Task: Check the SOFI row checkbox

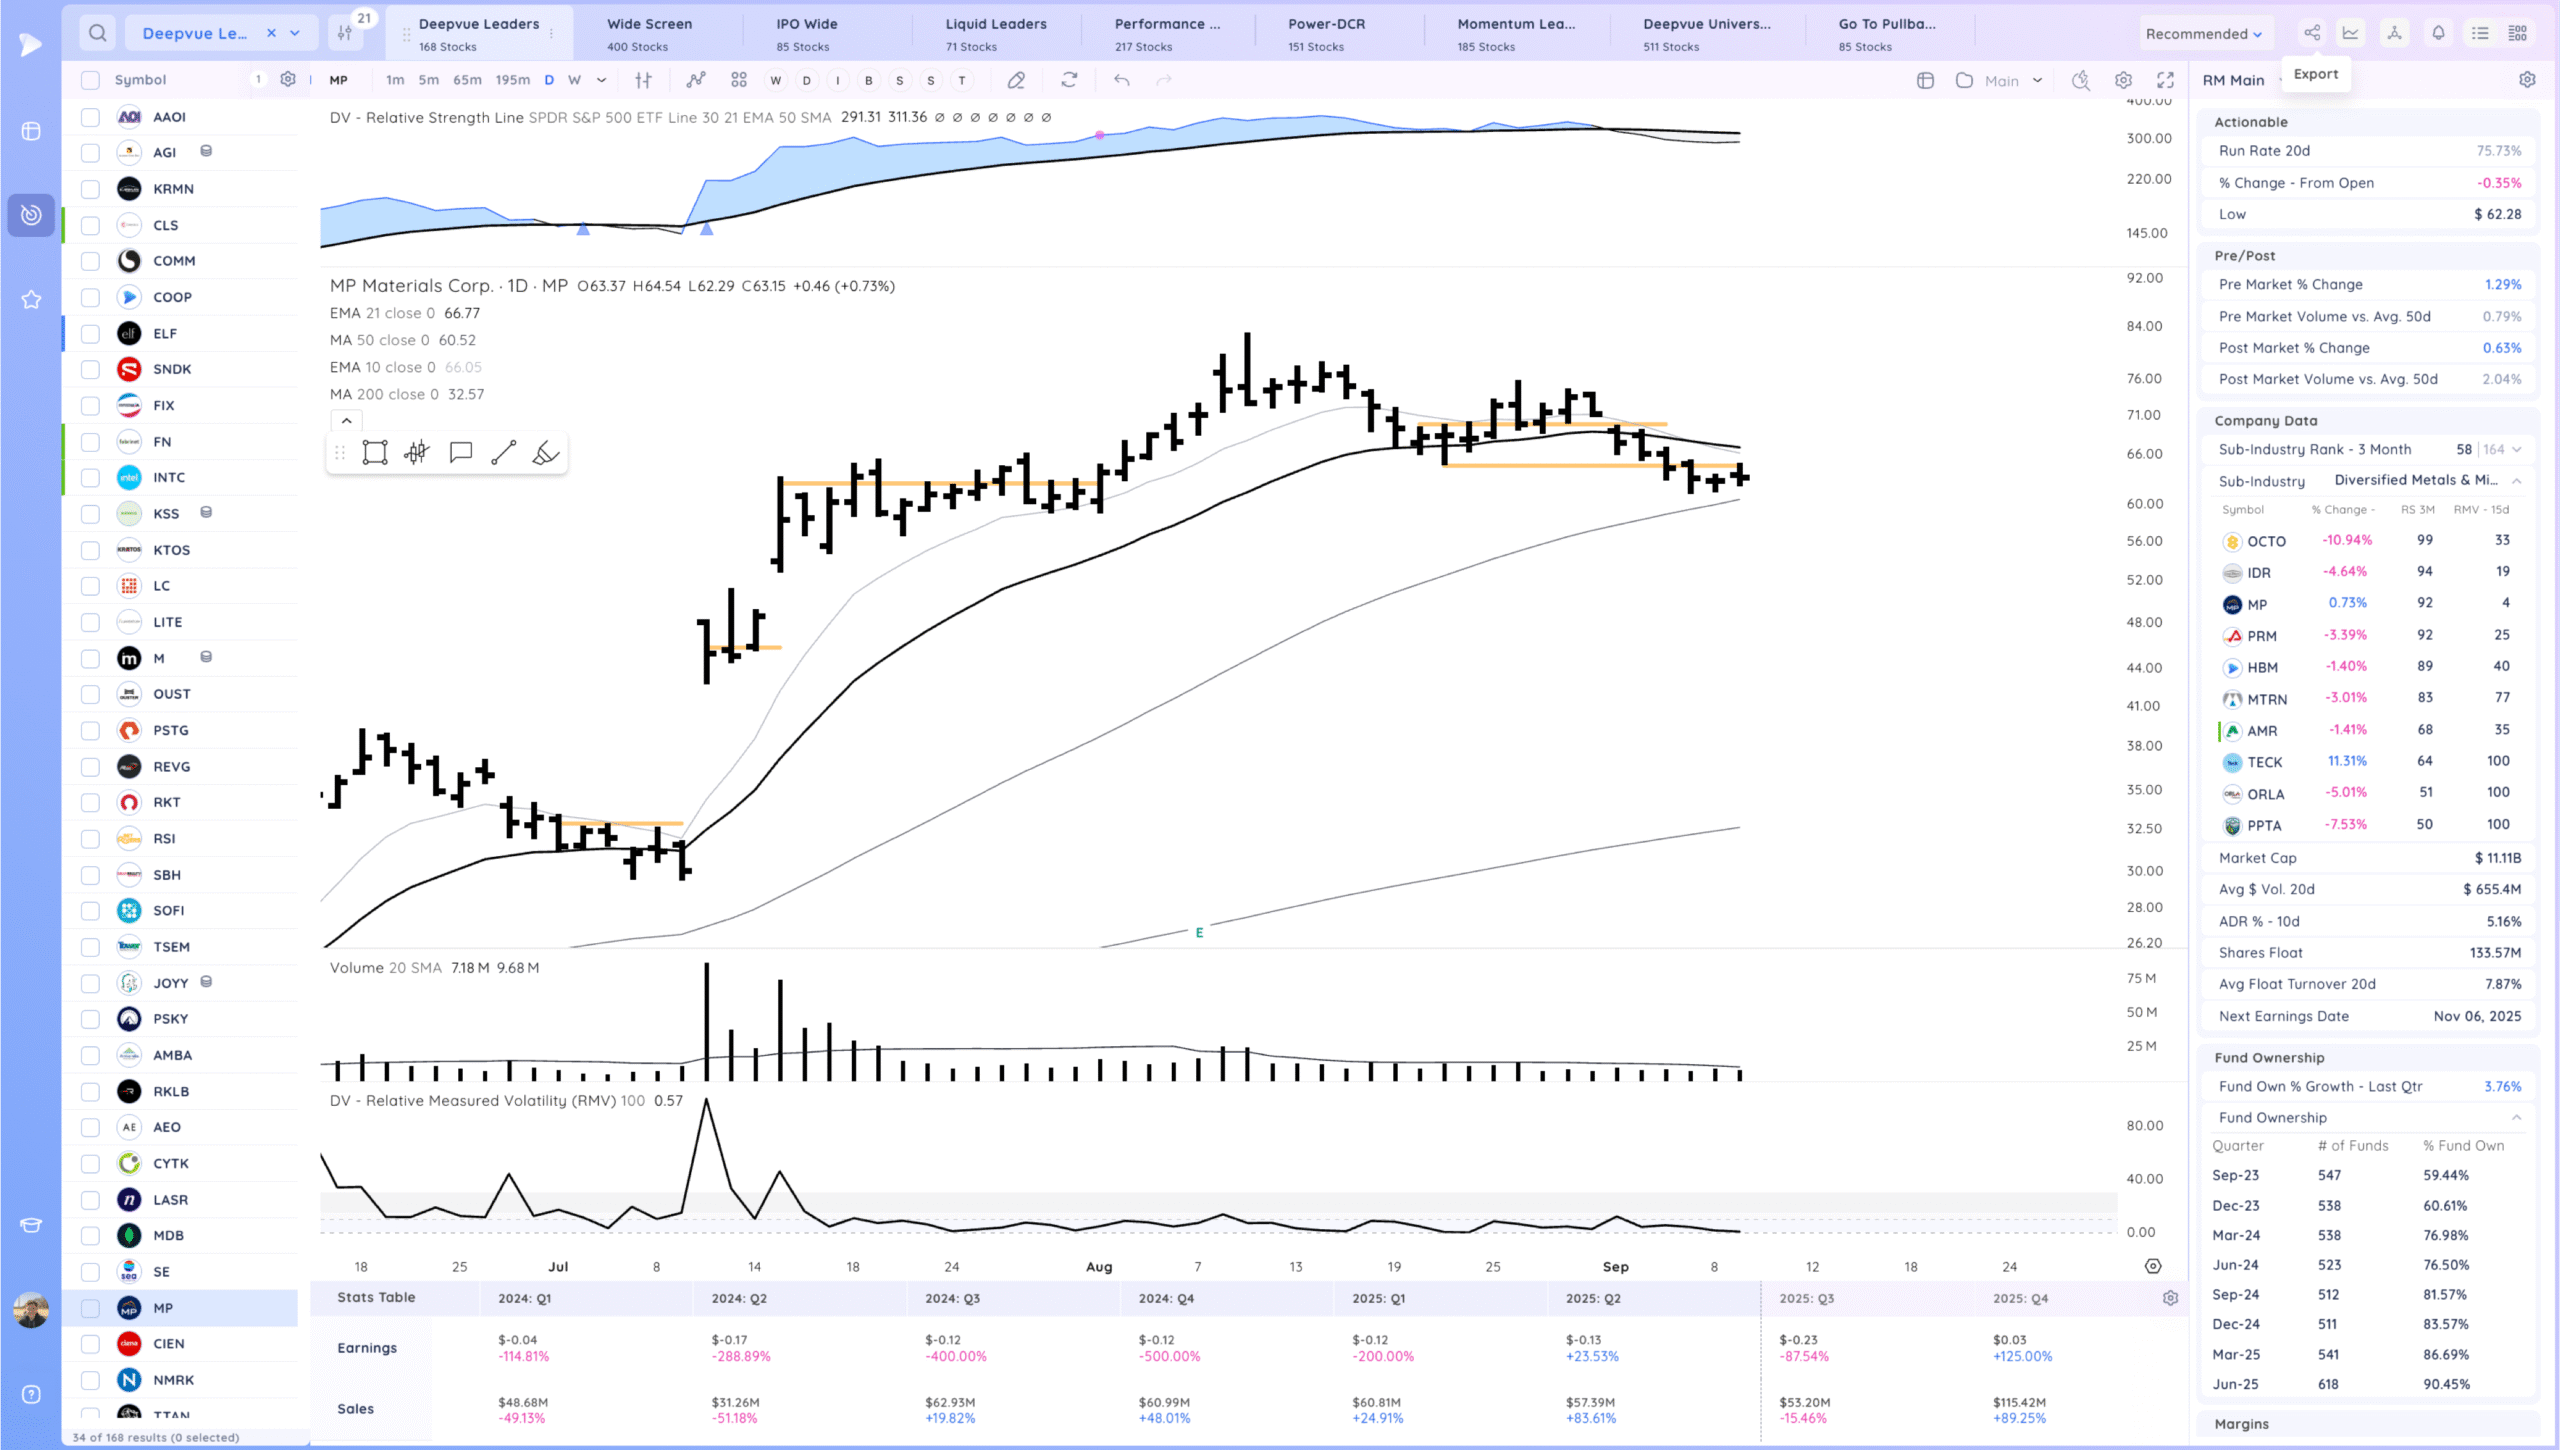Action: [x=90, y=911]
